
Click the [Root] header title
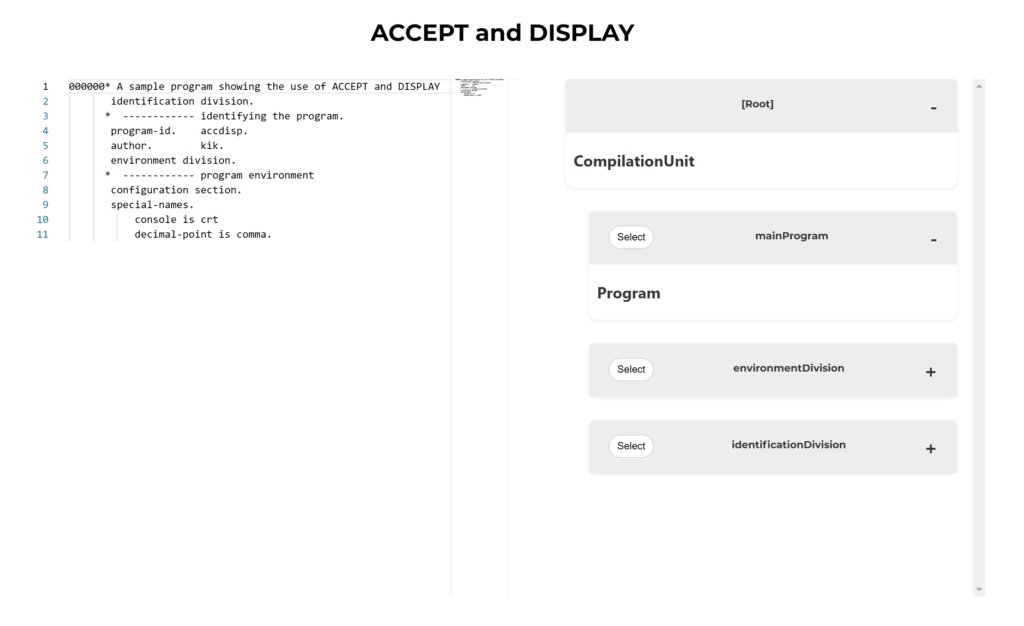pos(757,104)
